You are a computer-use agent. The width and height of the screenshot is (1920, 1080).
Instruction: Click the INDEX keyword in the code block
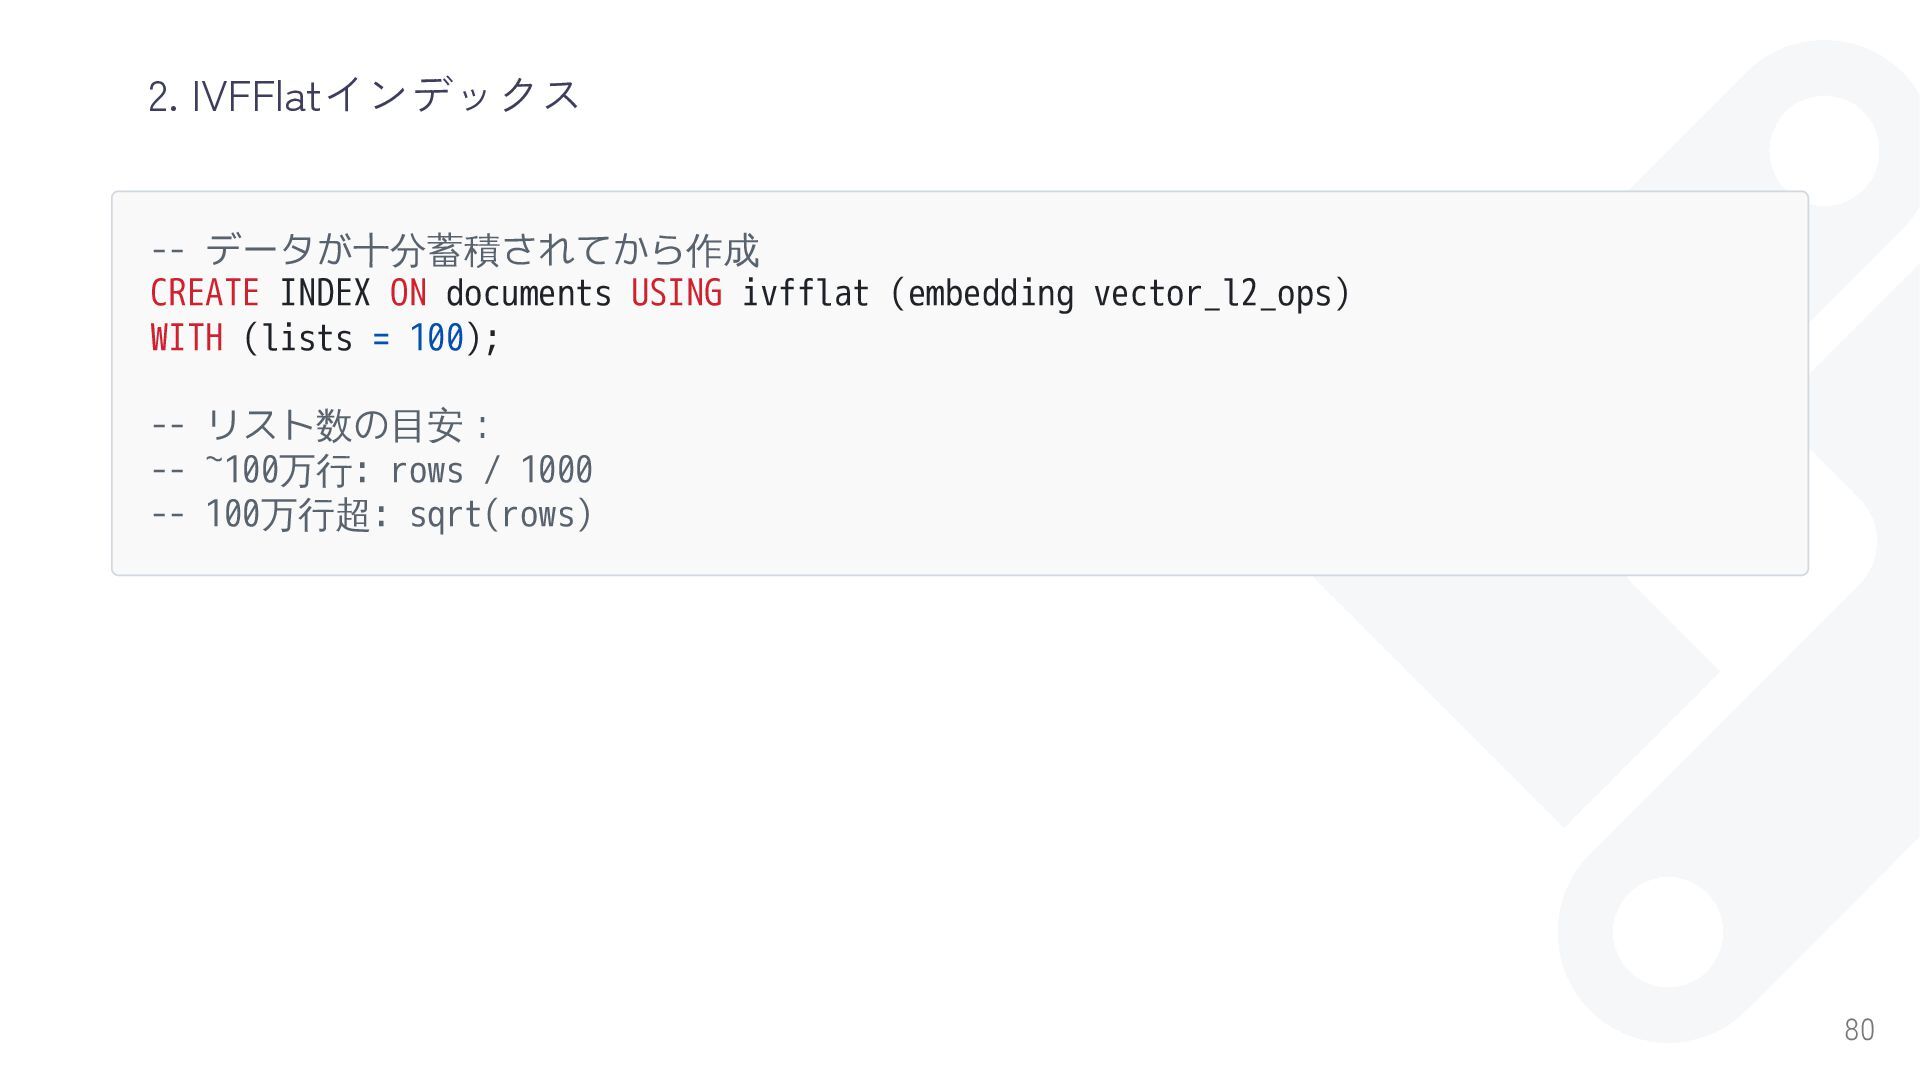[x=324, y=294]
